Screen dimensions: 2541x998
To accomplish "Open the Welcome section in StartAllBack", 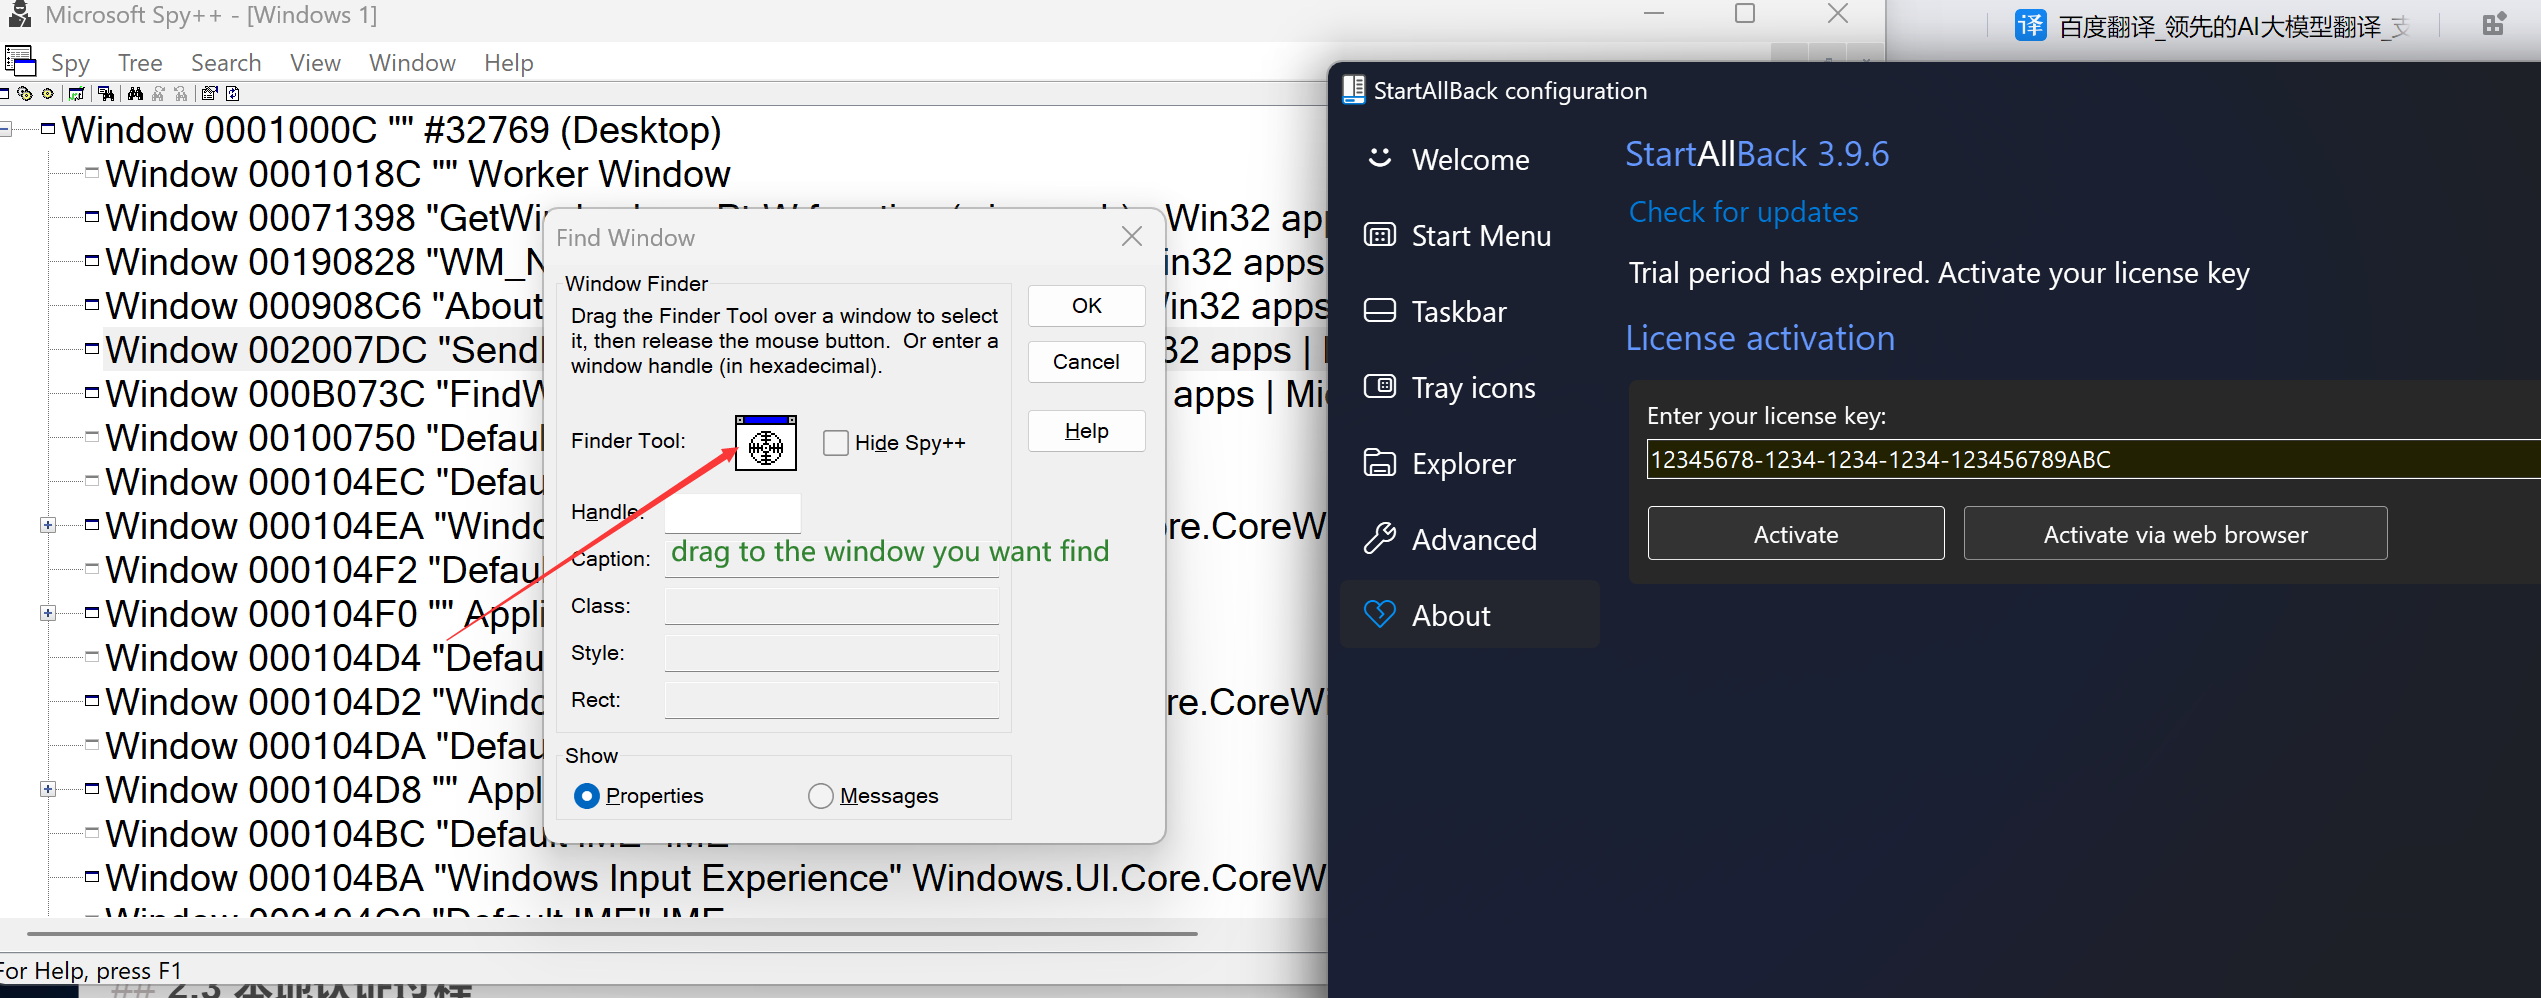I will [x=1468, y=159].
